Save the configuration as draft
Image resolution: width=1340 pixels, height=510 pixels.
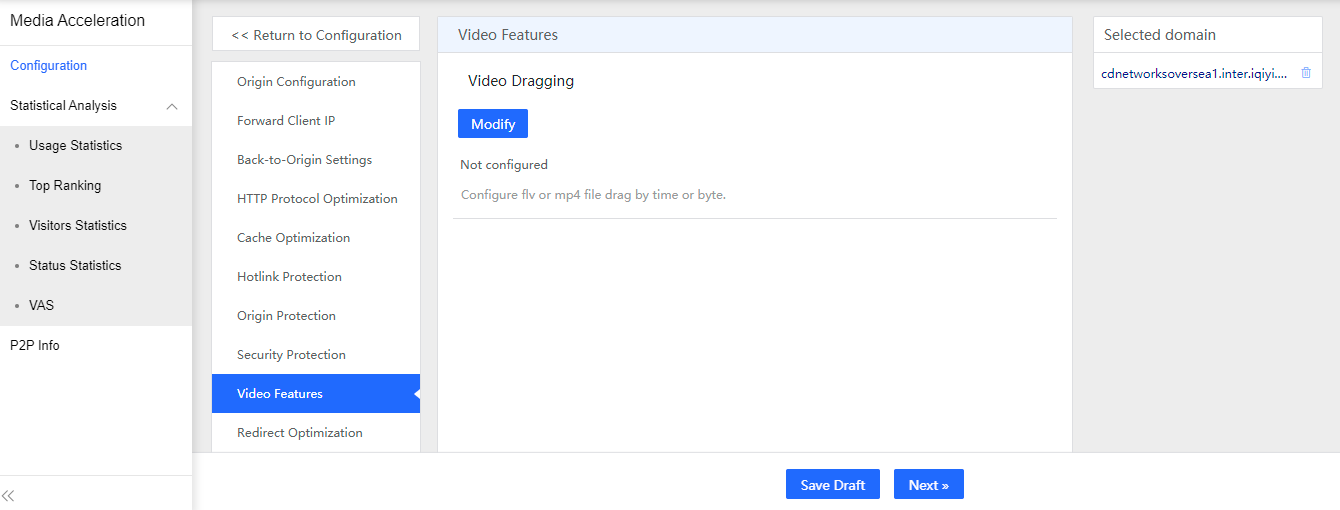(x=833, y=485)
